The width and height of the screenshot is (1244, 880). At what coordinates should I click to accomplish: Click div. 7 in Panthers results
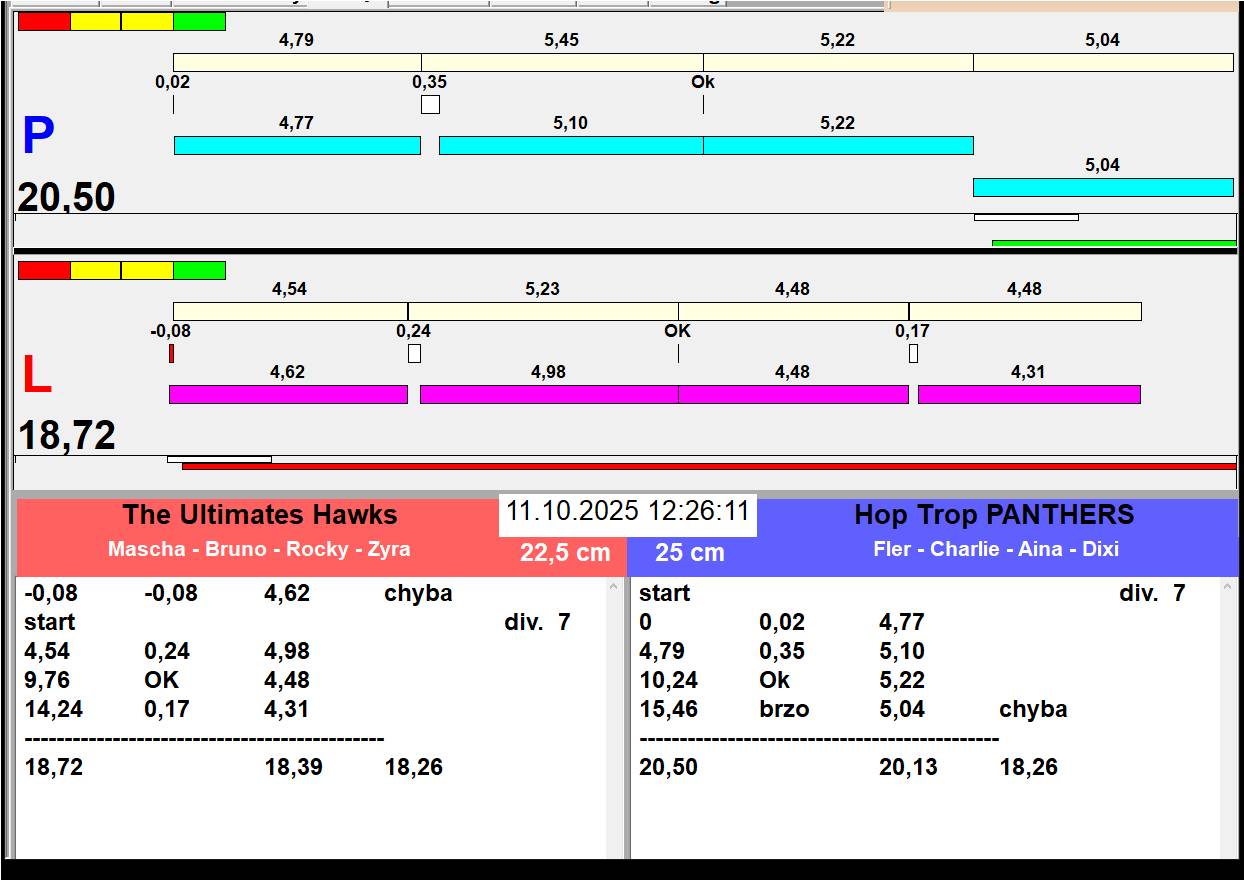click(1152, 593)
